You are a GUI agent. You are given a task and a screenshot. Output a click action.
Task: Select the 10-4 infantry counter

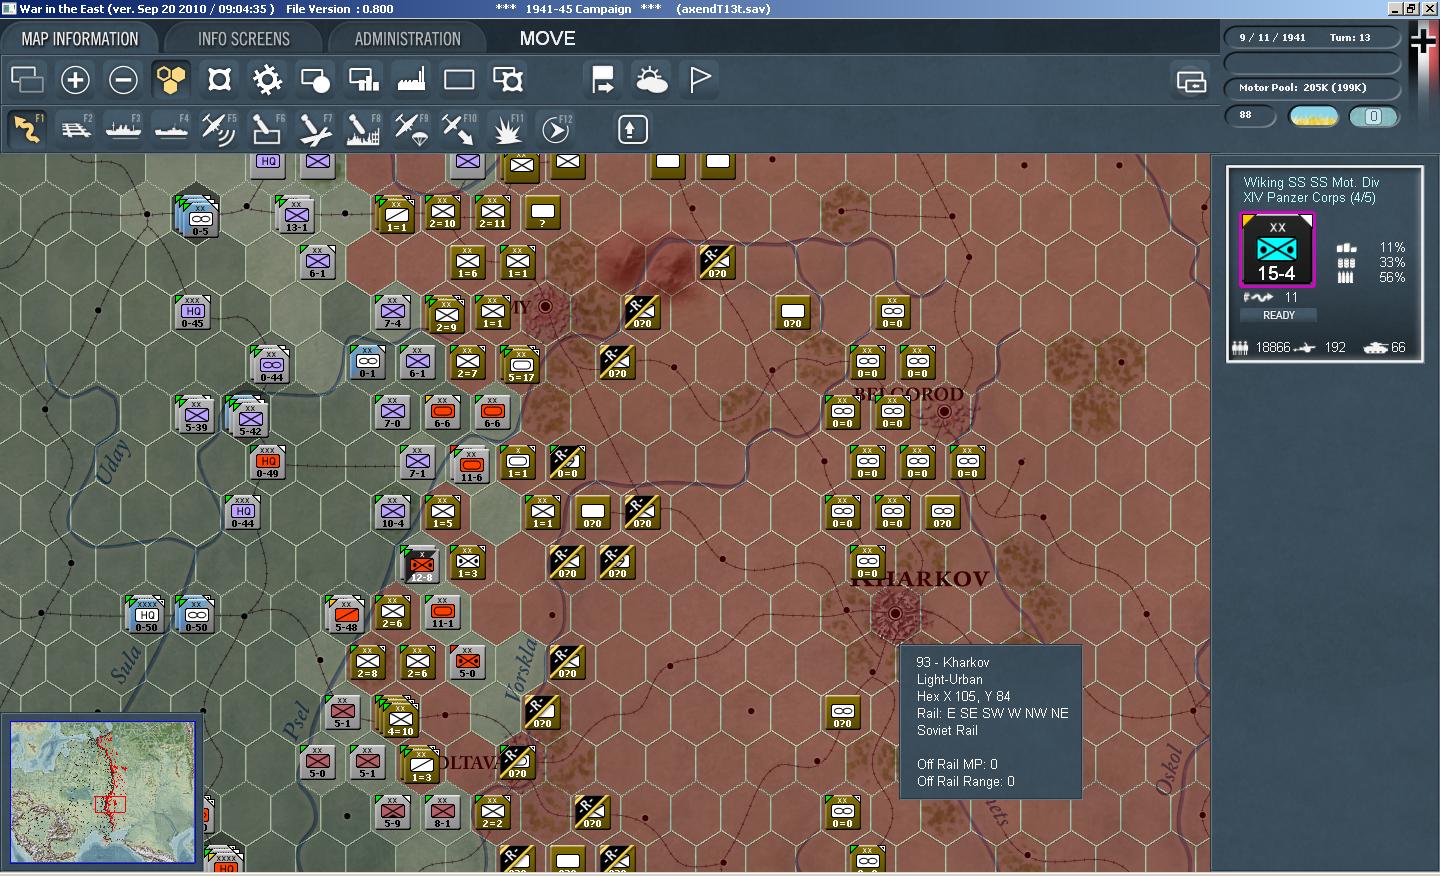click(393, 512)
